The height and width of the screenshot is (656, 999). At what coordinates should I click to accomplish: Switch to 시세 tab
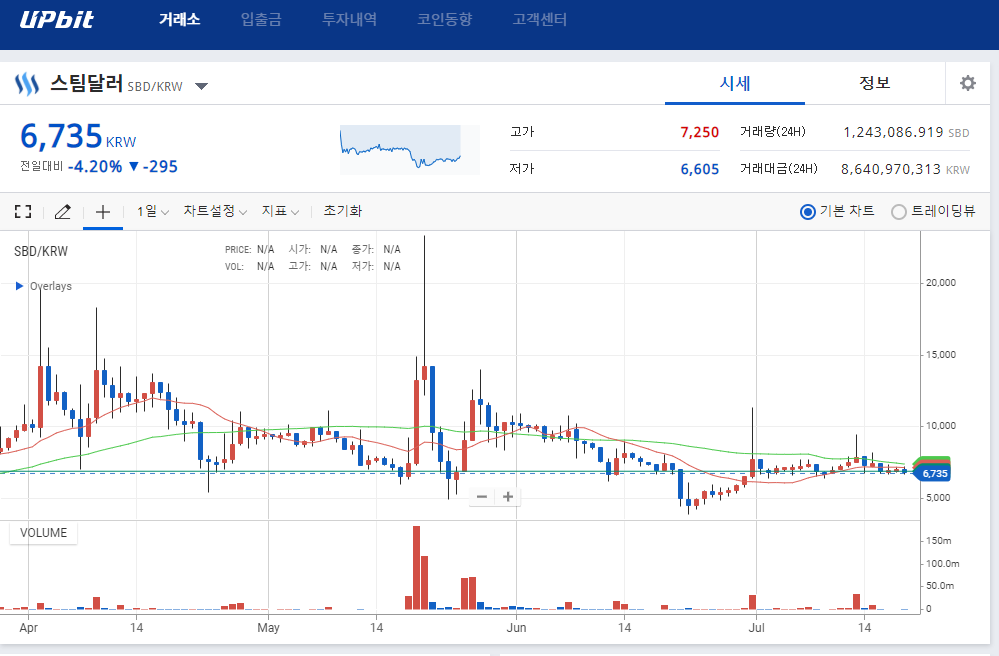coord(735,83)
